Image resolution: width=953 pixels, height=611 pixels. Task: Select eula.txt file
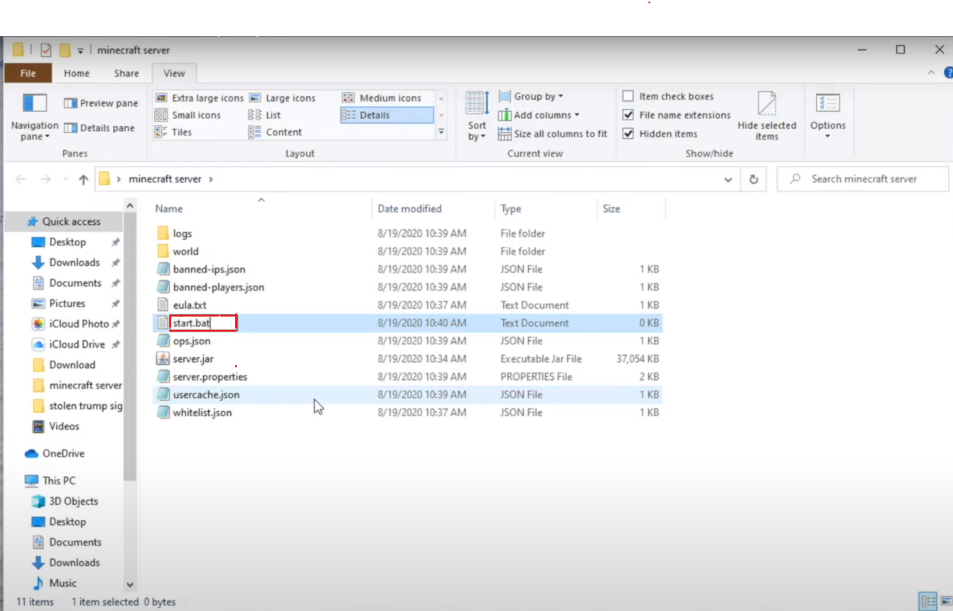tap(190, 305)
